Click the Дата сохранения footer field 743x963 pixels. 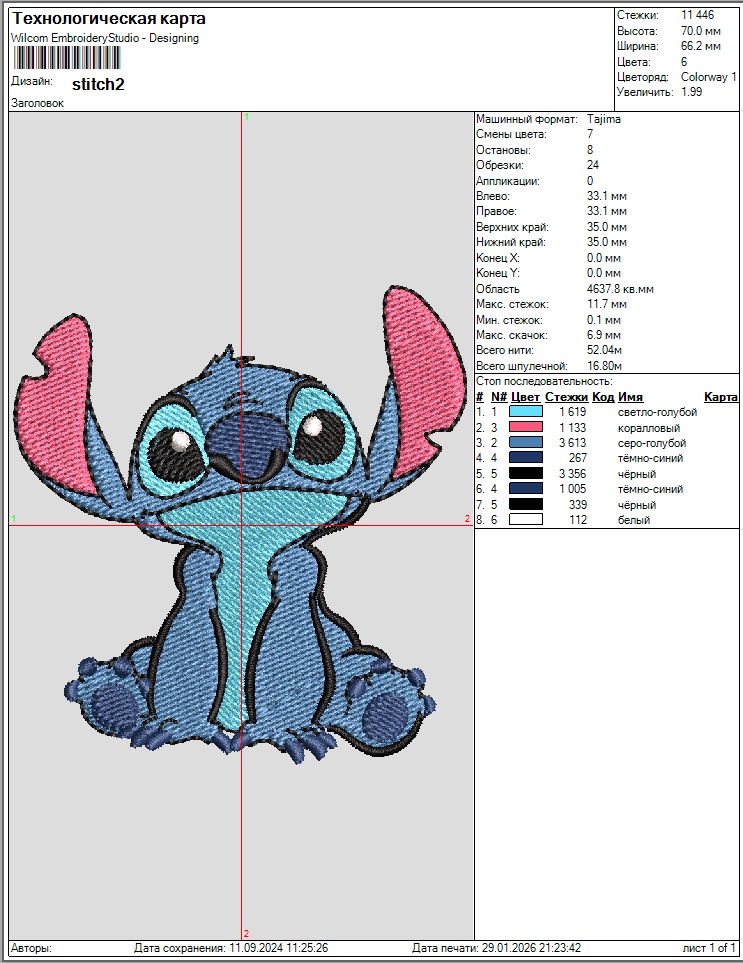pos(231,948)
